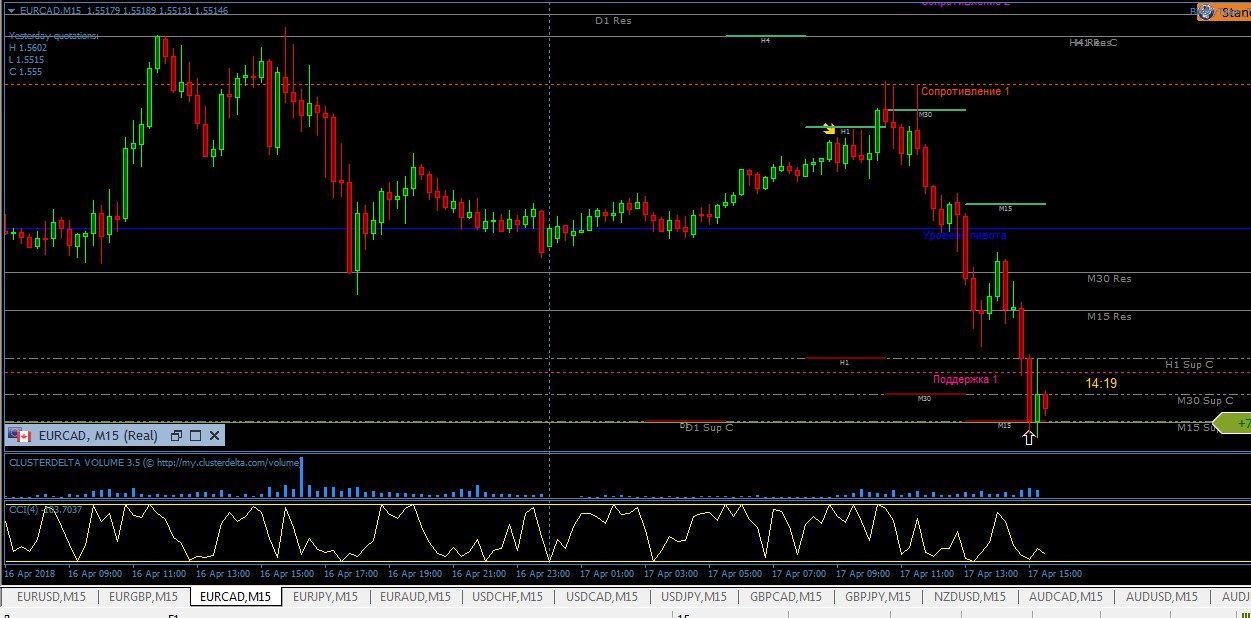1251x618 pixels.
Task: Click the 'M30 Res' level label
Action: [x=1109, y=279]
